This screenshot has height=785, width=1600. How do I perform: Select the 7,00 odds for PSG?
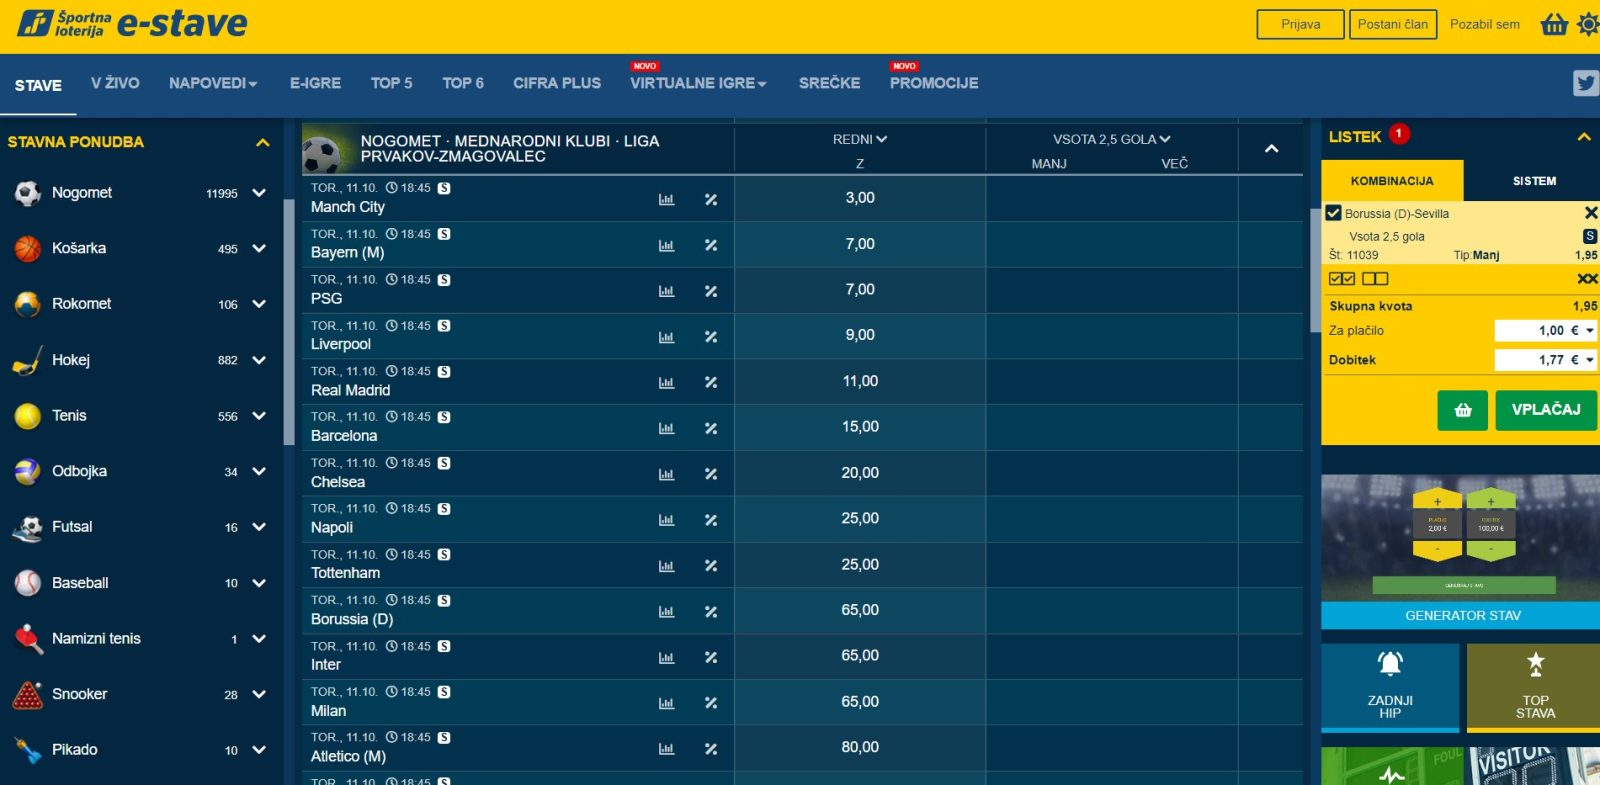coord(859,290)
